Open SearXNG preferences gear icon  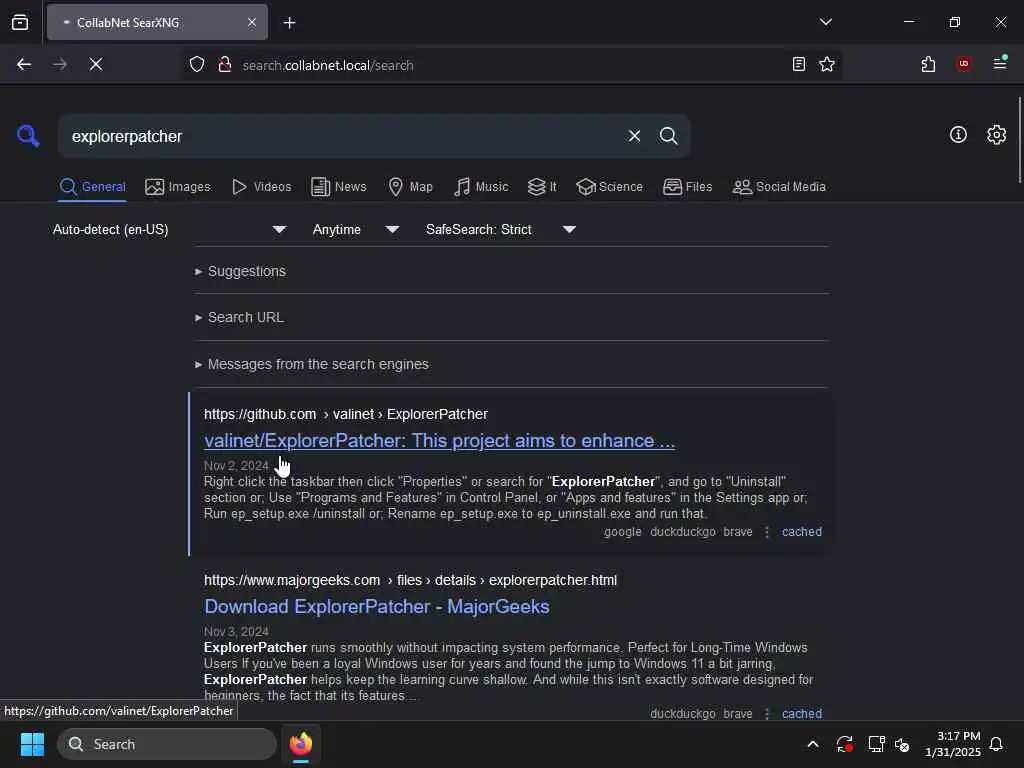coord(996,135)
